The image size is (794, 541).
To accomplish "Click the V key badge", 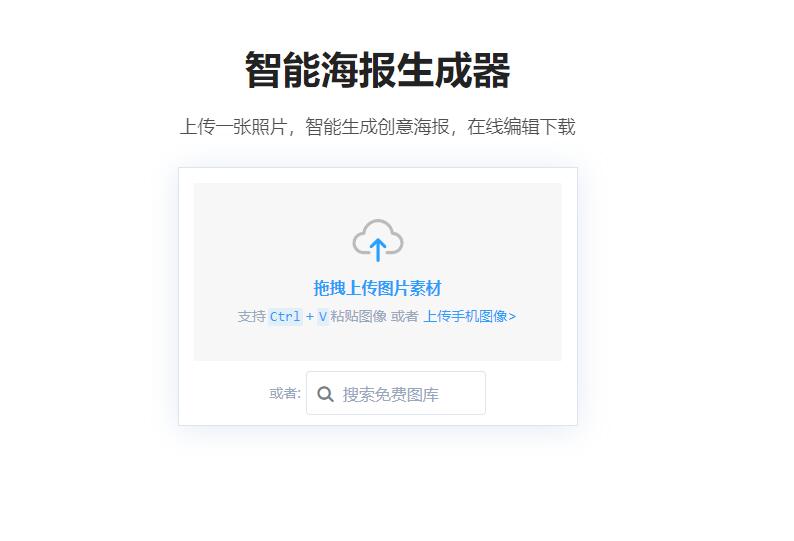I will (x=323, y=317).
